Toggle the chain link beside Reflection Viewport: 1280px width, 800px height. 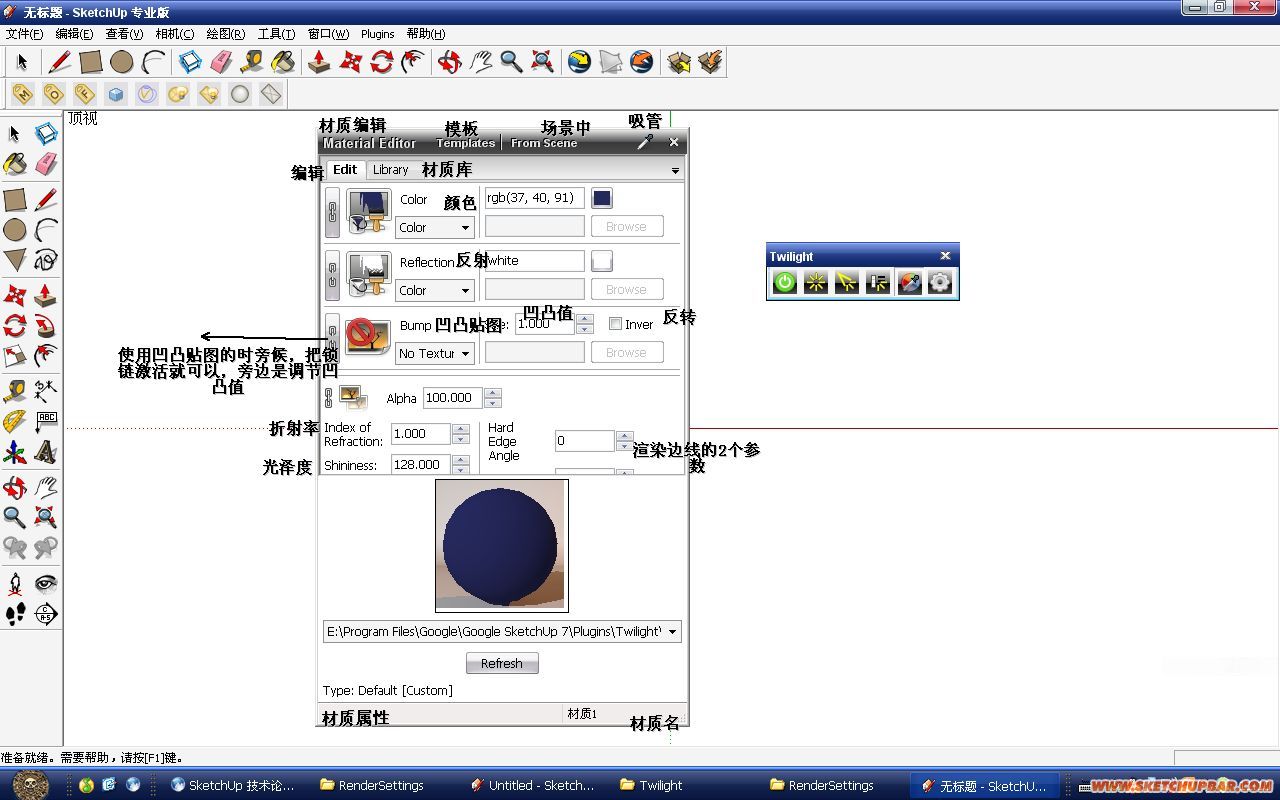pyautogui.click(x=333, y=276)
